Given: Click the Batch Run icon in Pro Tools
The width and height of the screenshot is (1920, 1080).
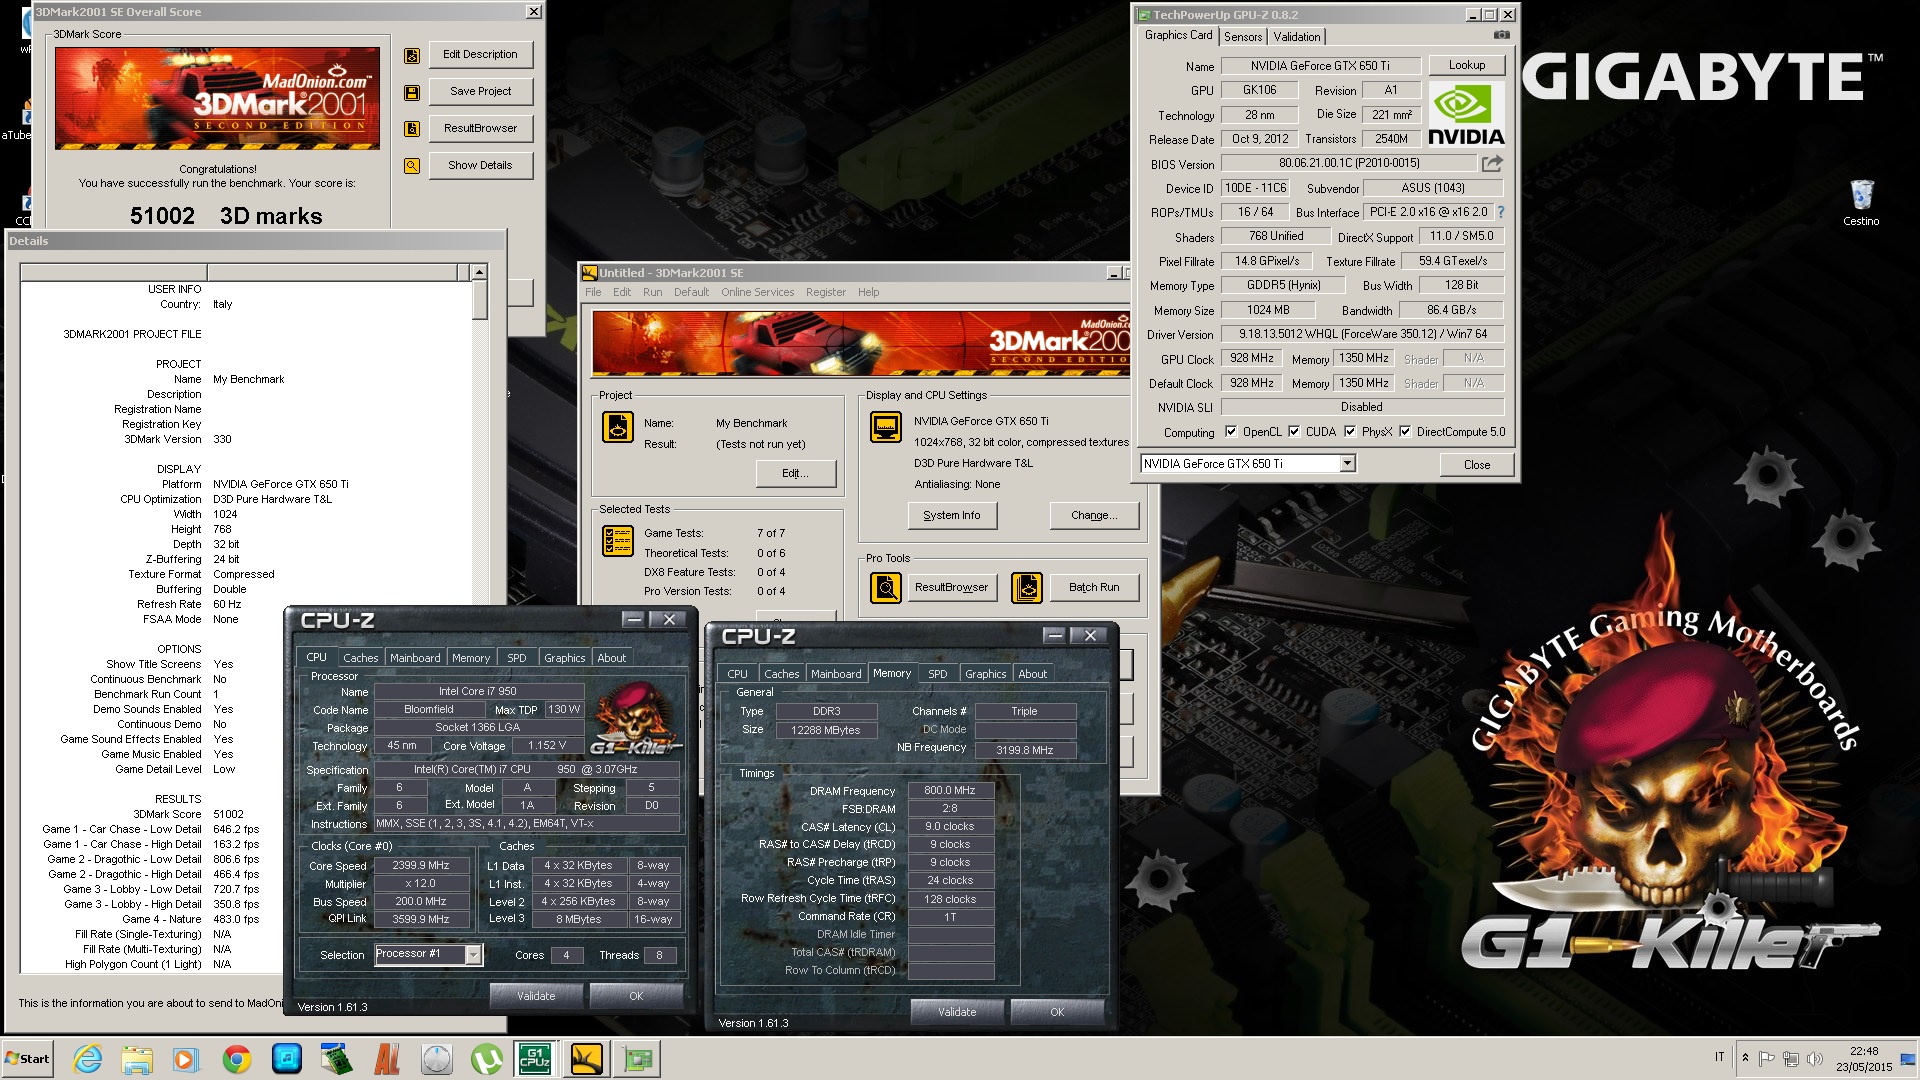Looking at the screenshot, I should coord(1026,588).
